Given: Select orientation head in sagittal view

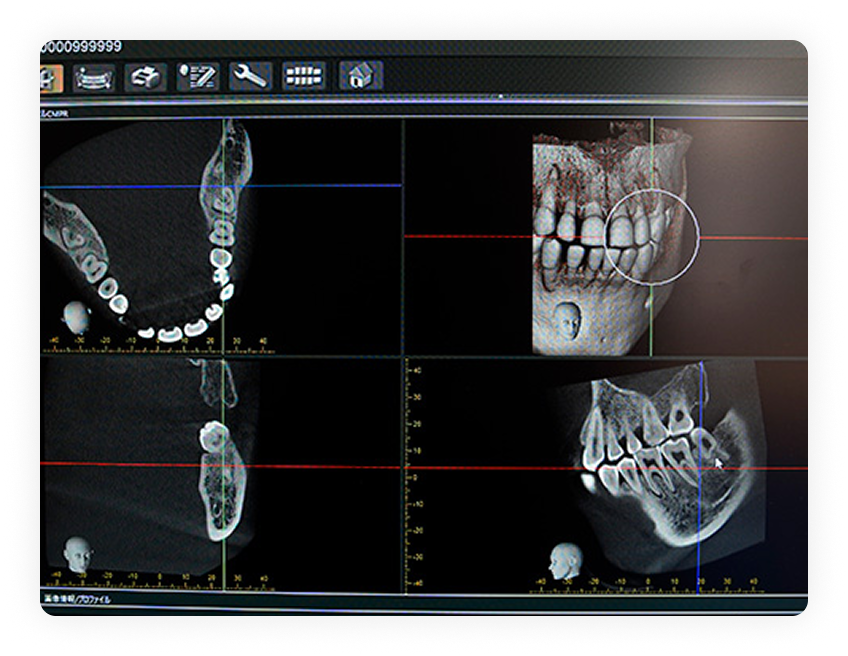Looking at the screenshot, I should (565, 560).
